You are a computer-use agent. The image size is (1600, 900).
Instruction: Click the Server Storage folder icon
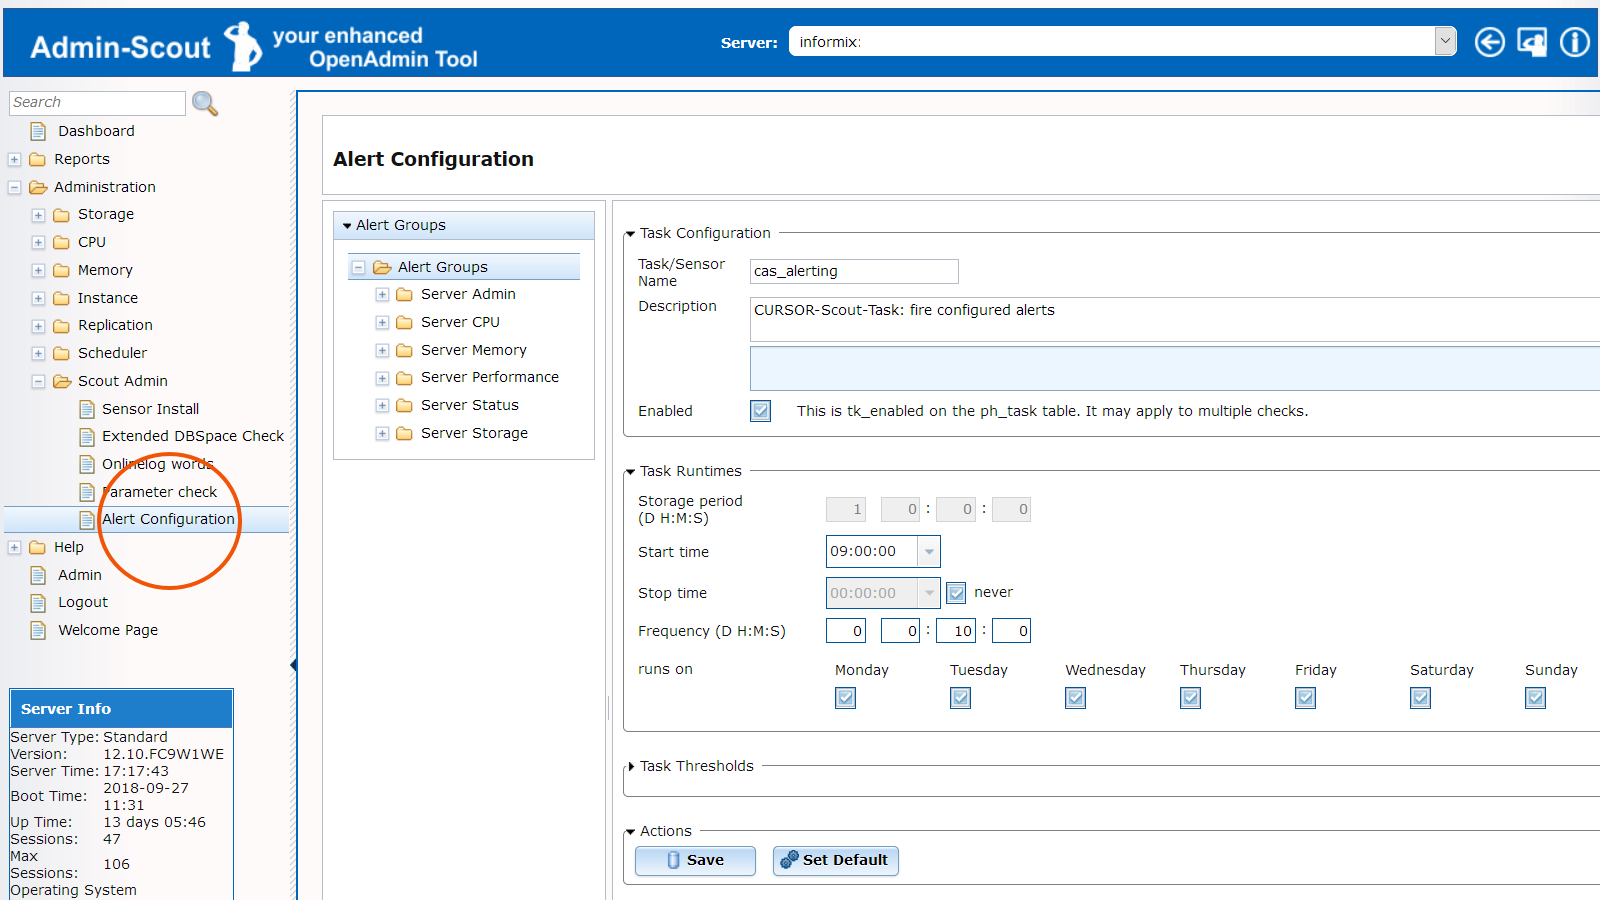click(405, 433)
